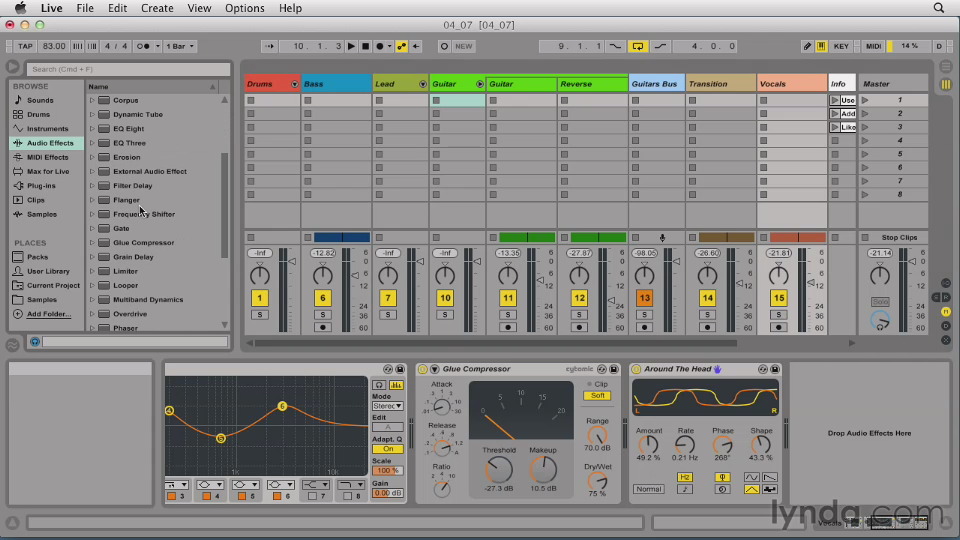This screenshot has width=960, height=540.
Task: Toggle the Automation Arm button
Action: [402, 46]
